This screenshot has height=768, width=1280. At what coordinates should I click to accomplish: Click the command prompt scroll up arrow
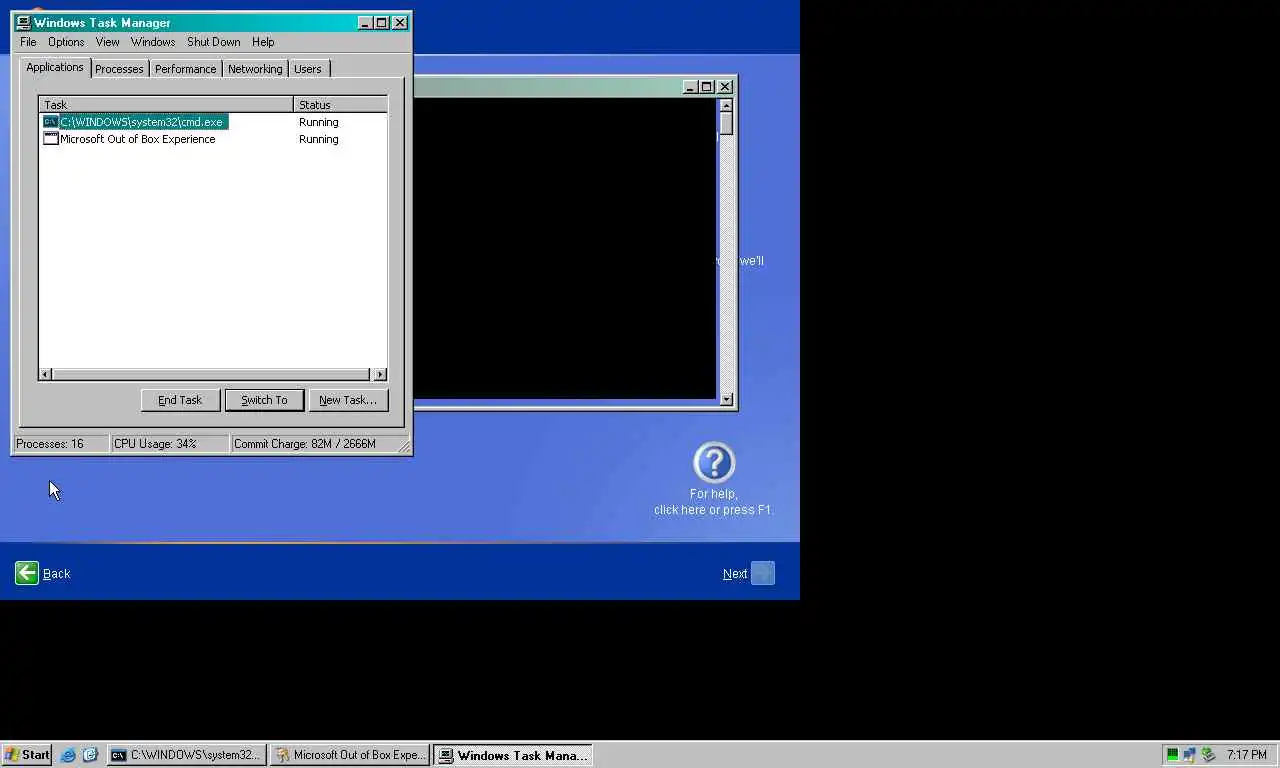point(726,105)
